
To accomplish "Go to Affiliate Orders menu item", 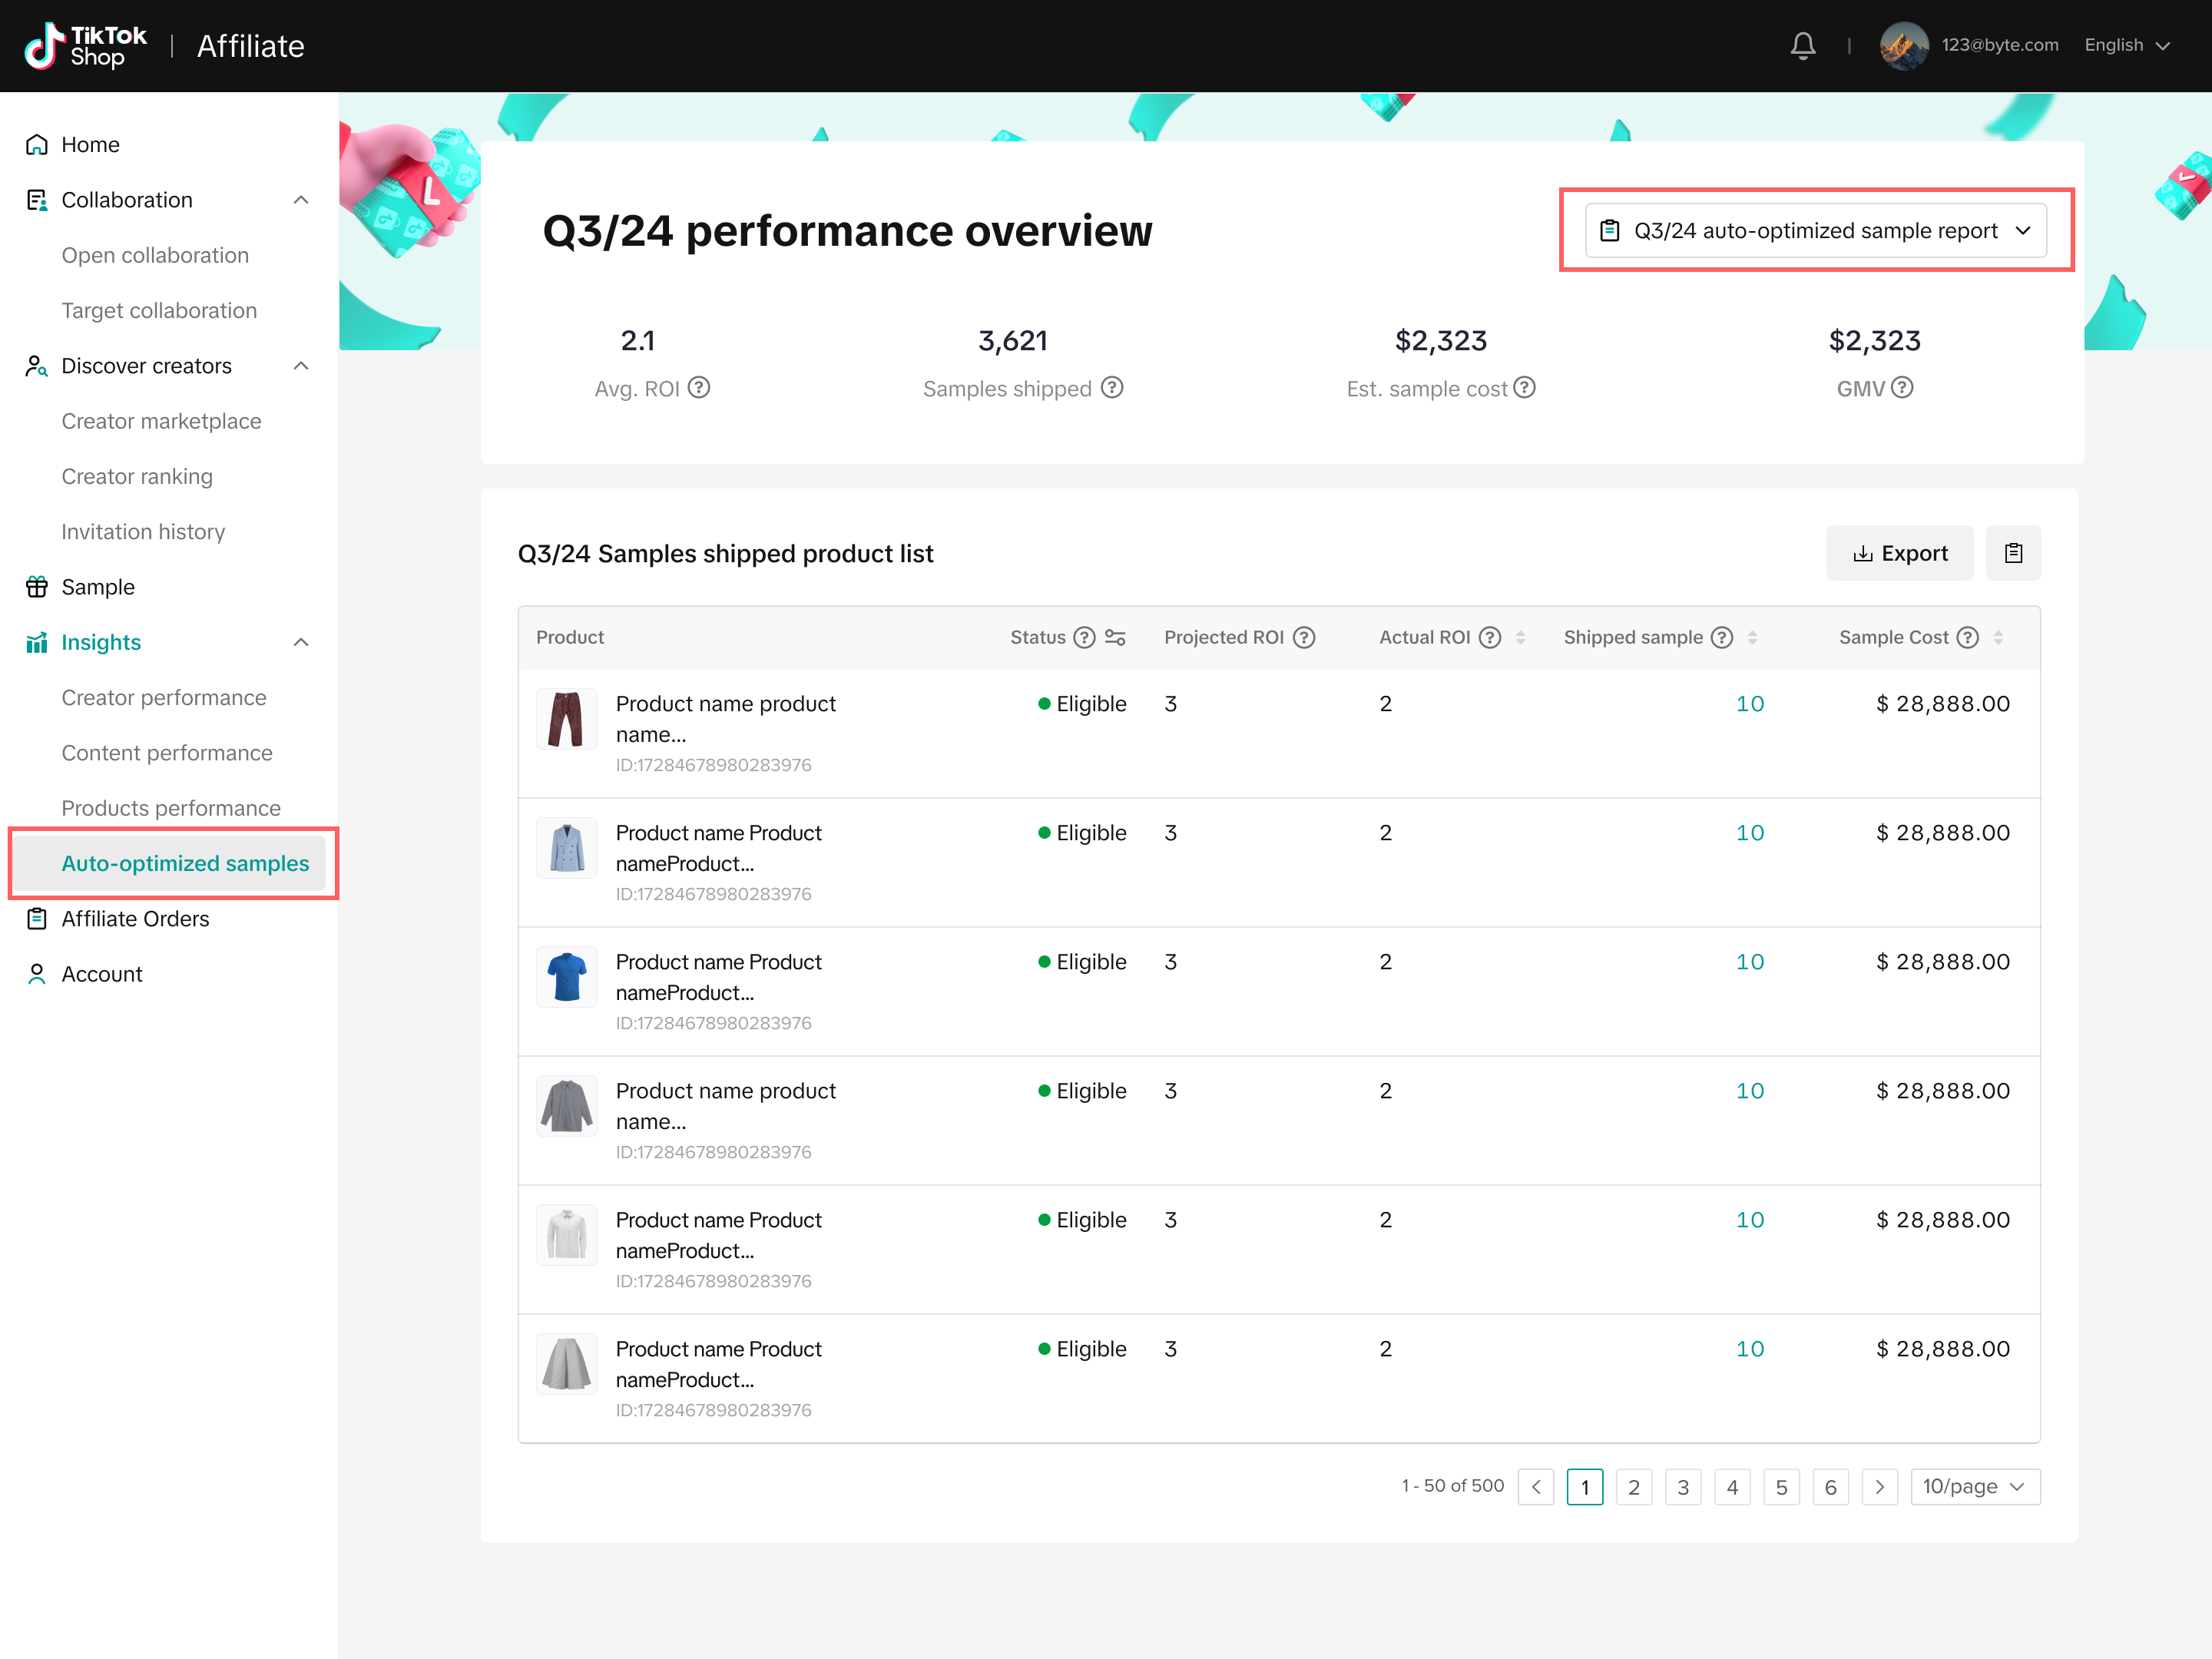I will [135, 918].
